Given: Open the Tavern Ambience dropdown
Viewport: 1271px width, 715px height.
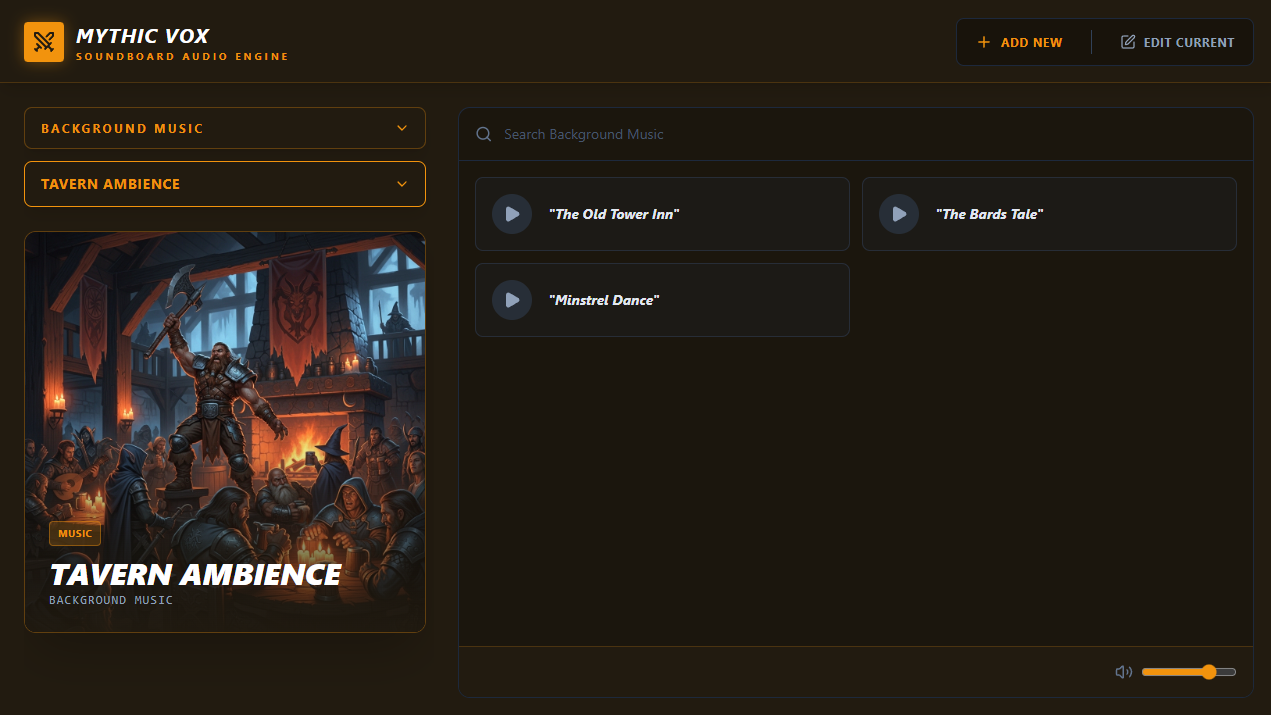Looking at the screenshot, I should [224, 184].
